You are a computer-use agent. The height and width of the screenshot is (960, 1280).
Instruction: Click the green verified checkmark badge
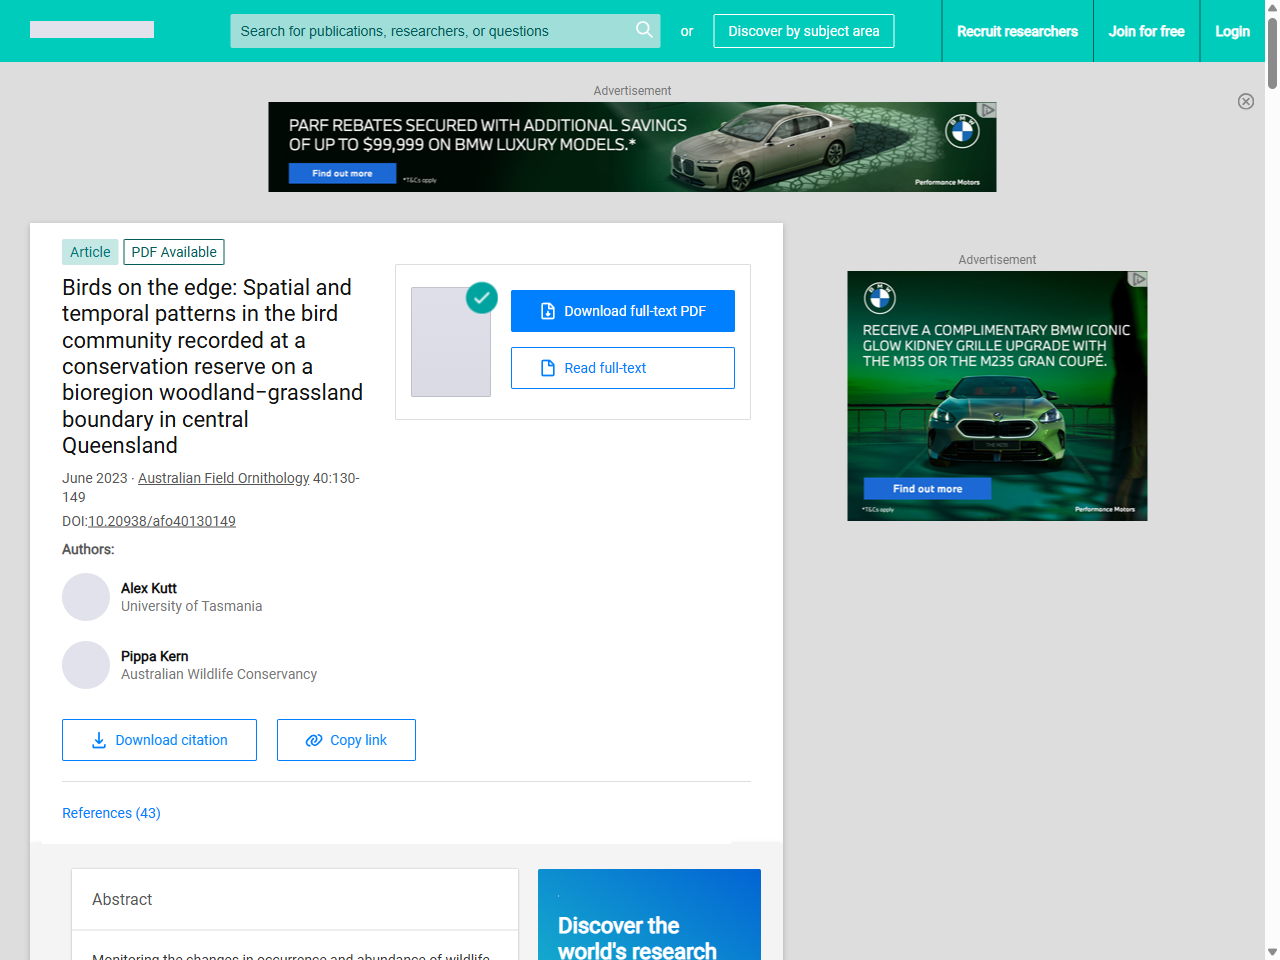click(x=482, y=297)
